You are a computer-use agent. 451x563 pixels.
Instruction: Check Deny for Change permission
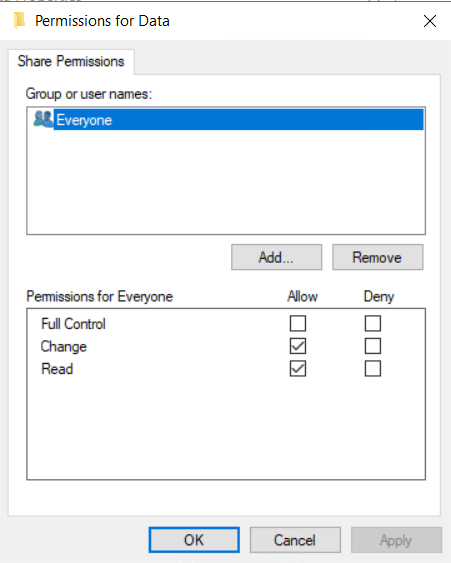tap(373, 346)
